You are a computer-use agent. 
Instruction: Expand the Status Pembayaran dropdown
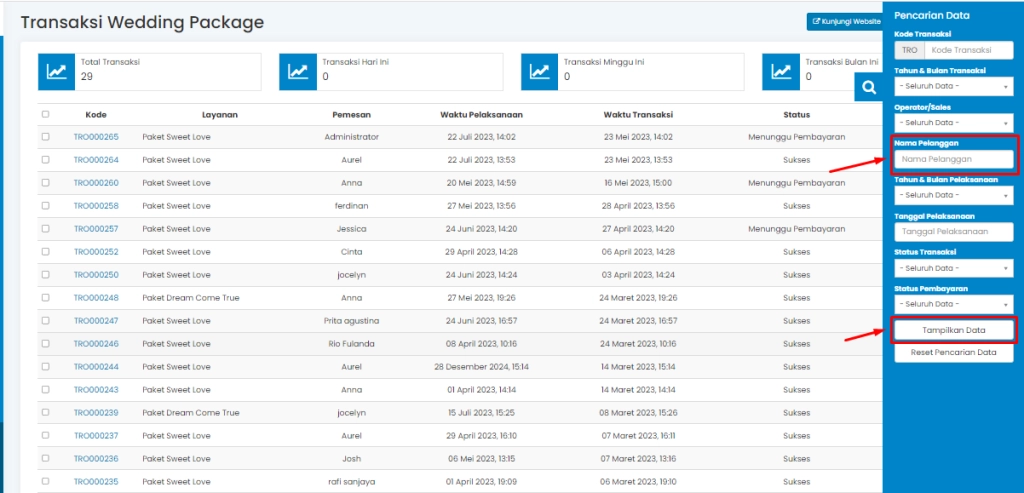coord(953,303)
